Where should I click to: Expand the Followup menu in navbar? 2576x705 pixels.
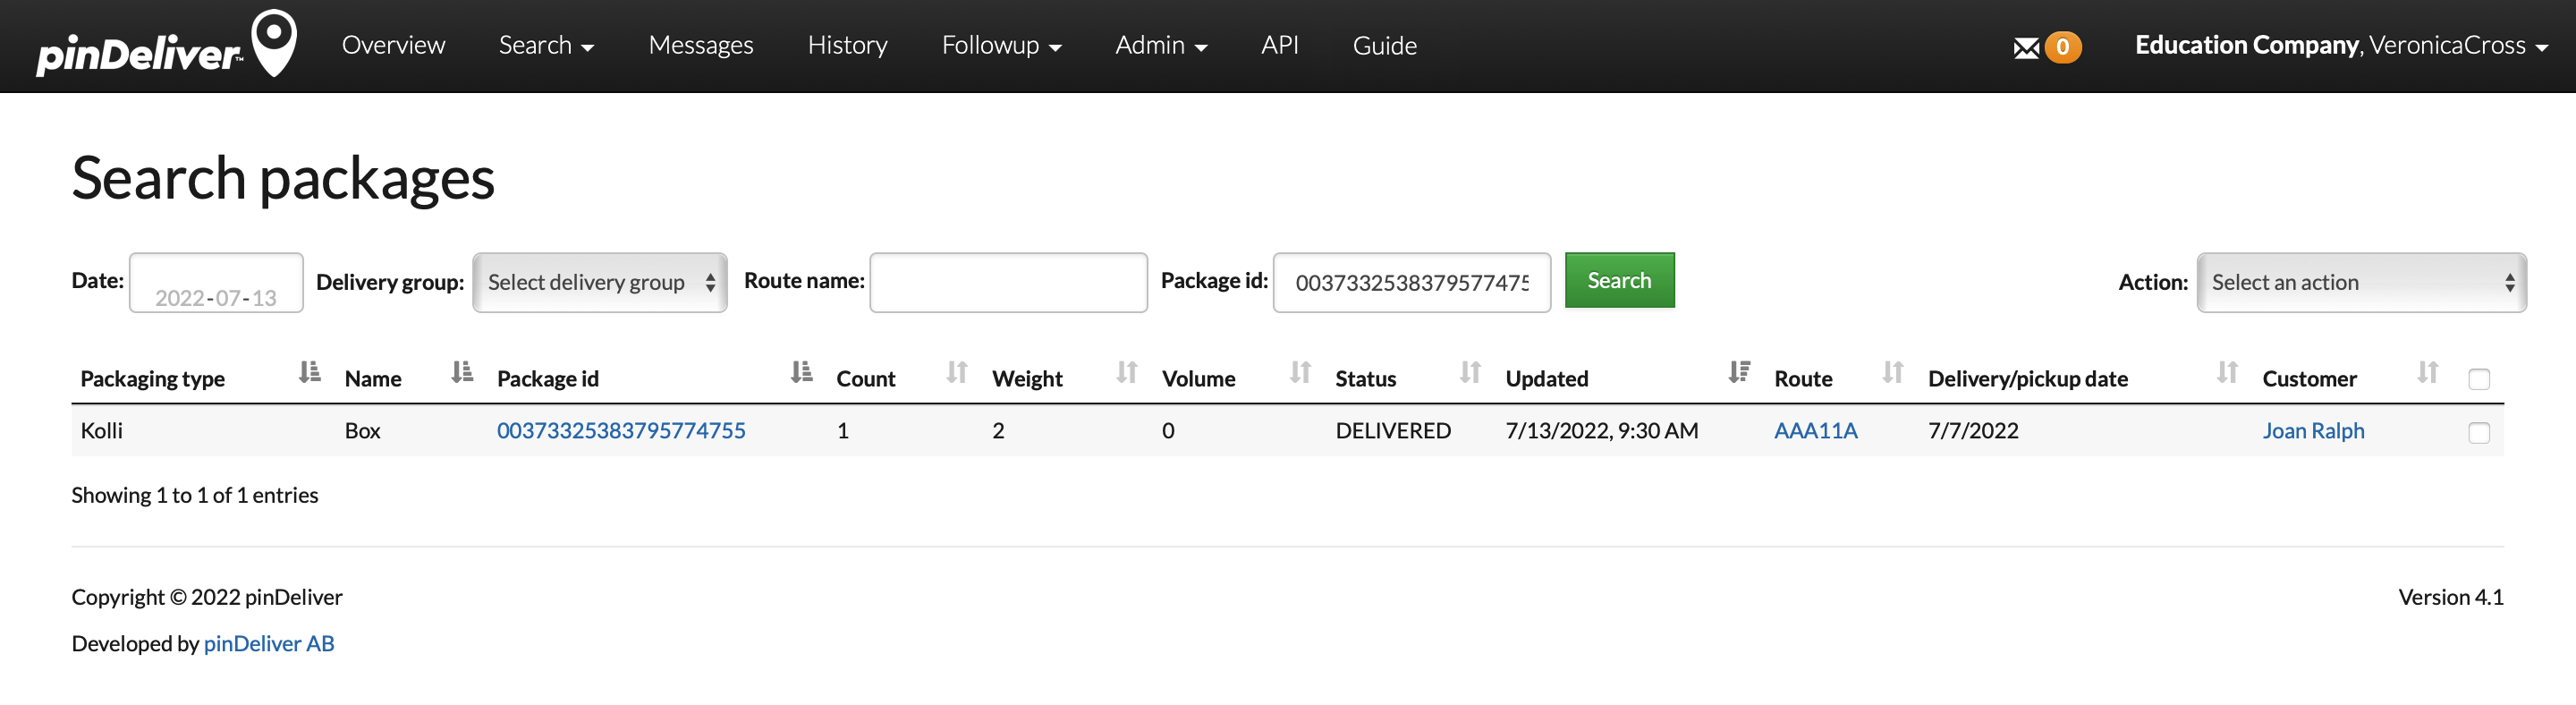coord(1001,45)
